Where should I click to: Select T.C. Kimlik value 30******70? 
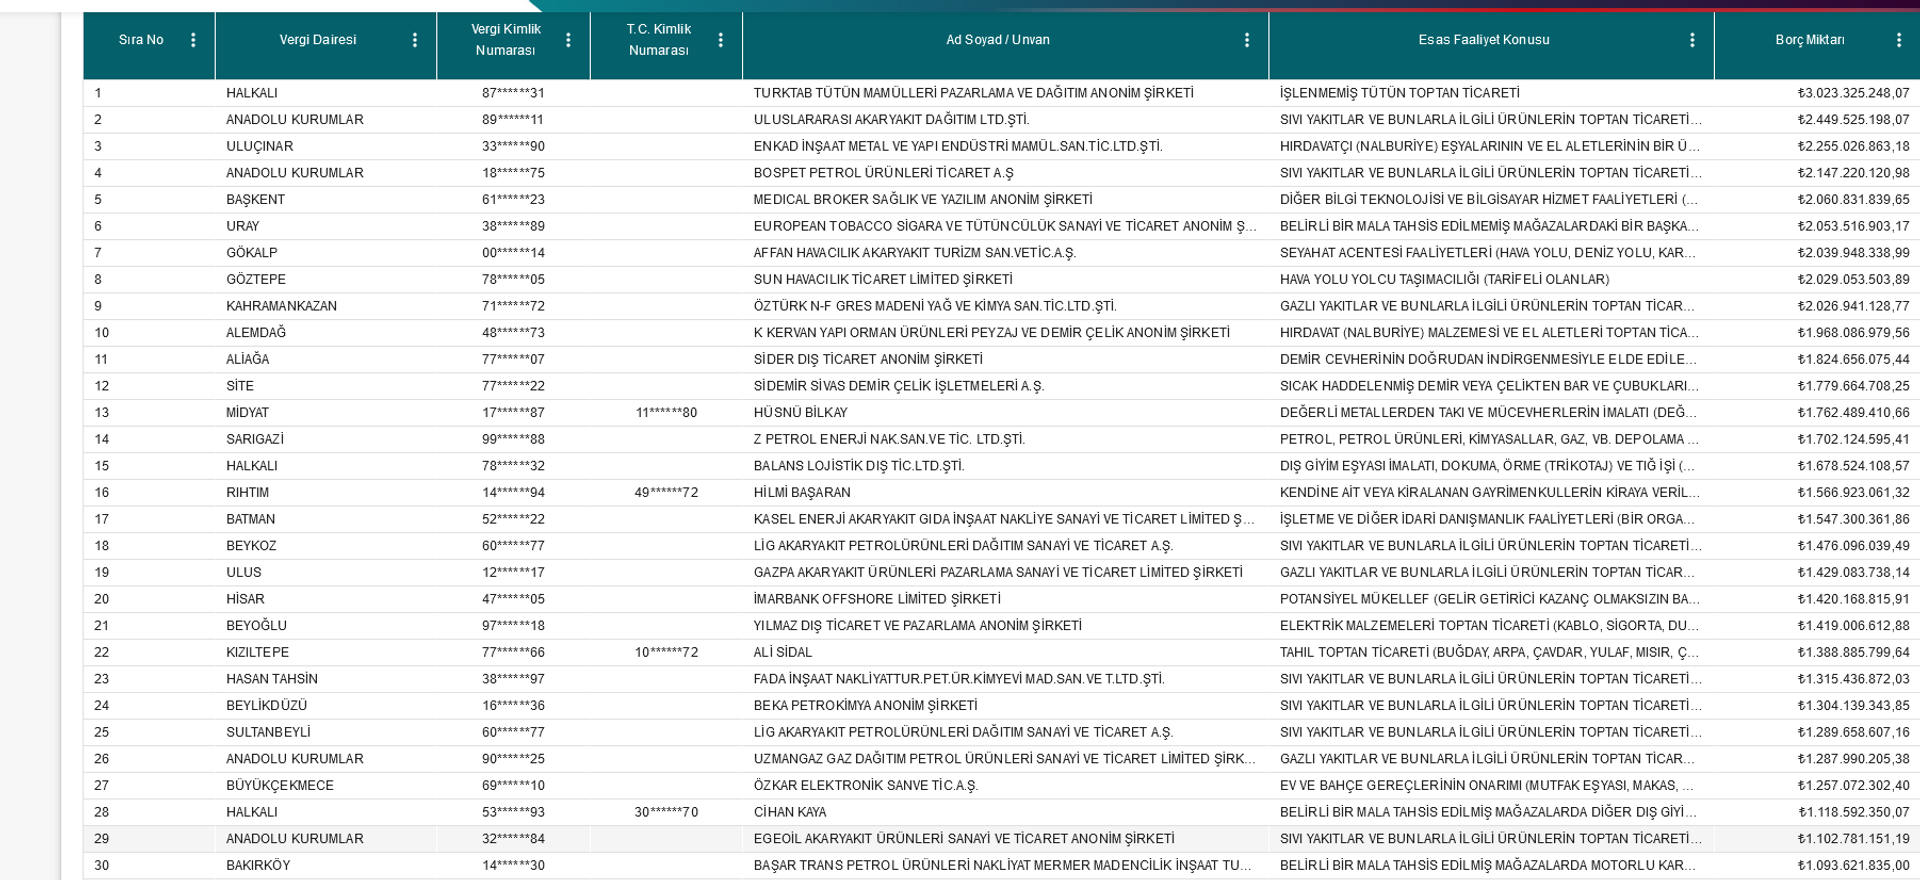click(x=666, y=812)
